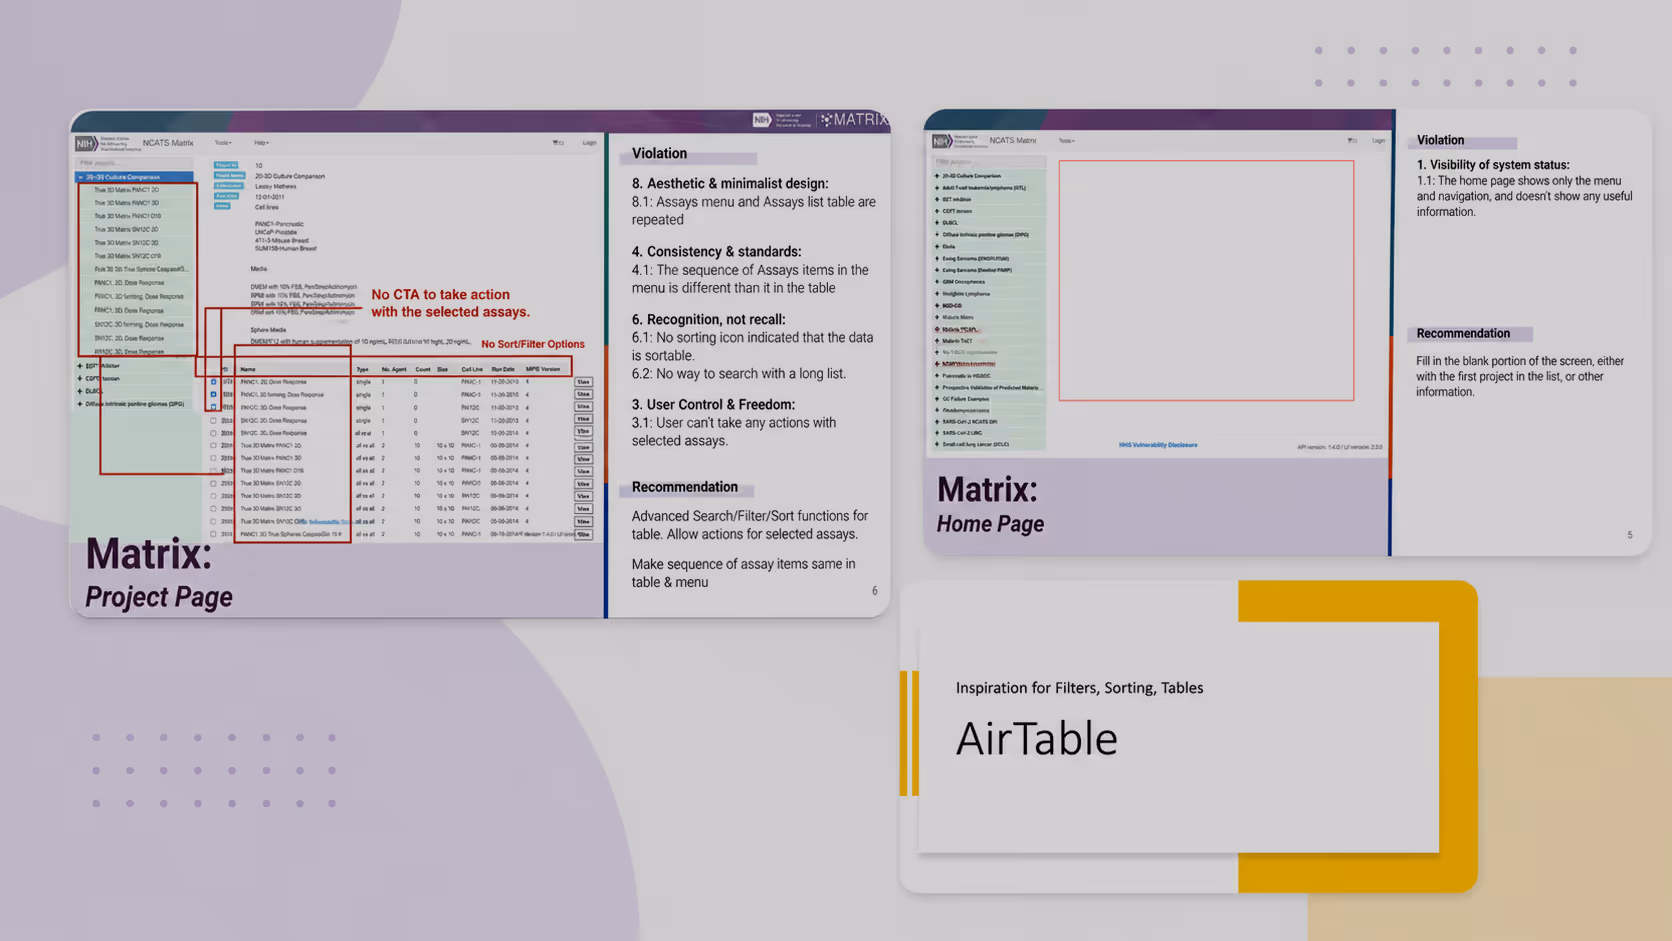Check the True 3D Matrix SN12C O18 table row
Screen dimensions: 1672x941
click(213, 521)
